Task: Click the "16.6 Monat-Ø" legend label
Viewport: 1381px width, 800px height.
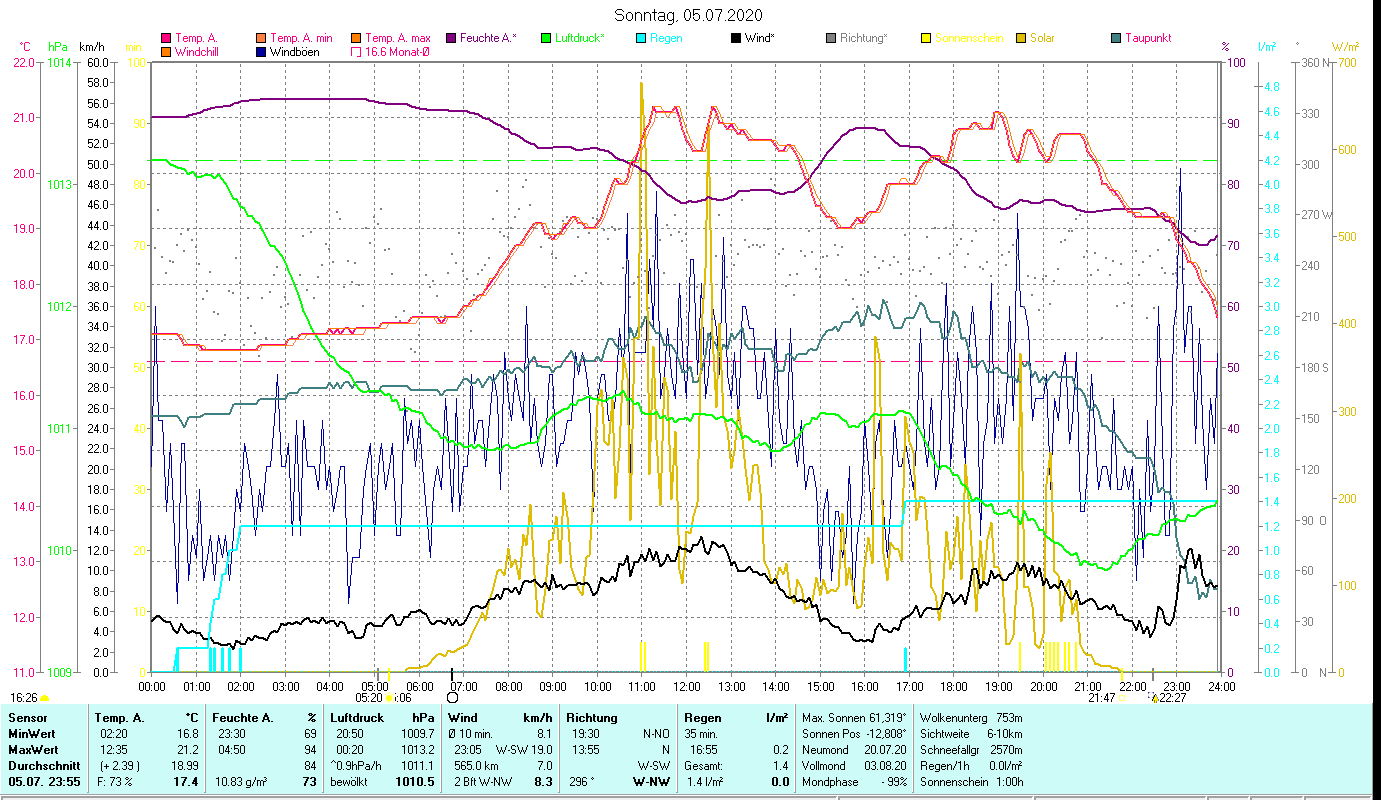Action: pyautogui.click(x=398, y=52)
